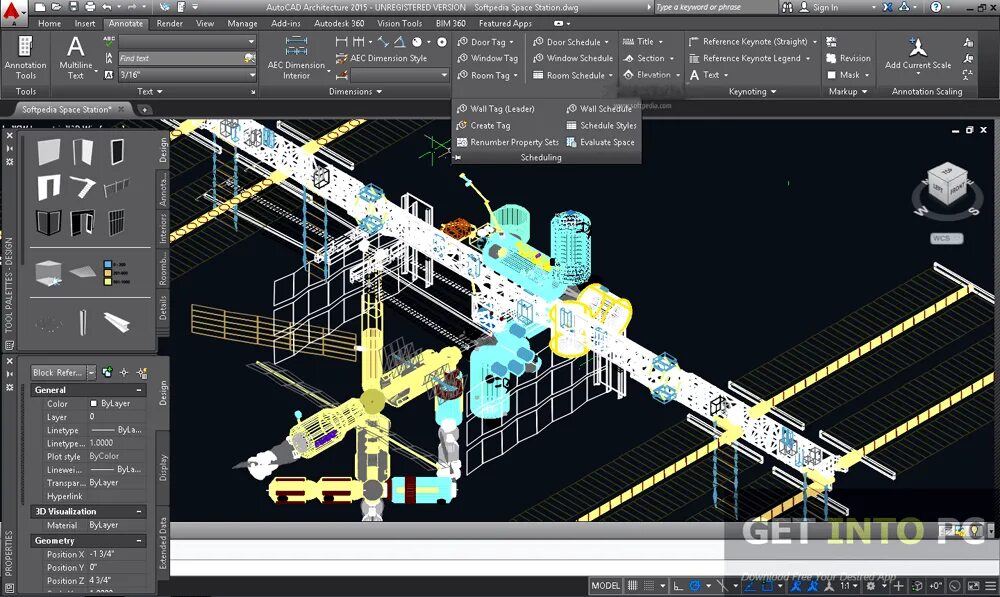Open the Annotation Tools palette

[x=26, y=57]
